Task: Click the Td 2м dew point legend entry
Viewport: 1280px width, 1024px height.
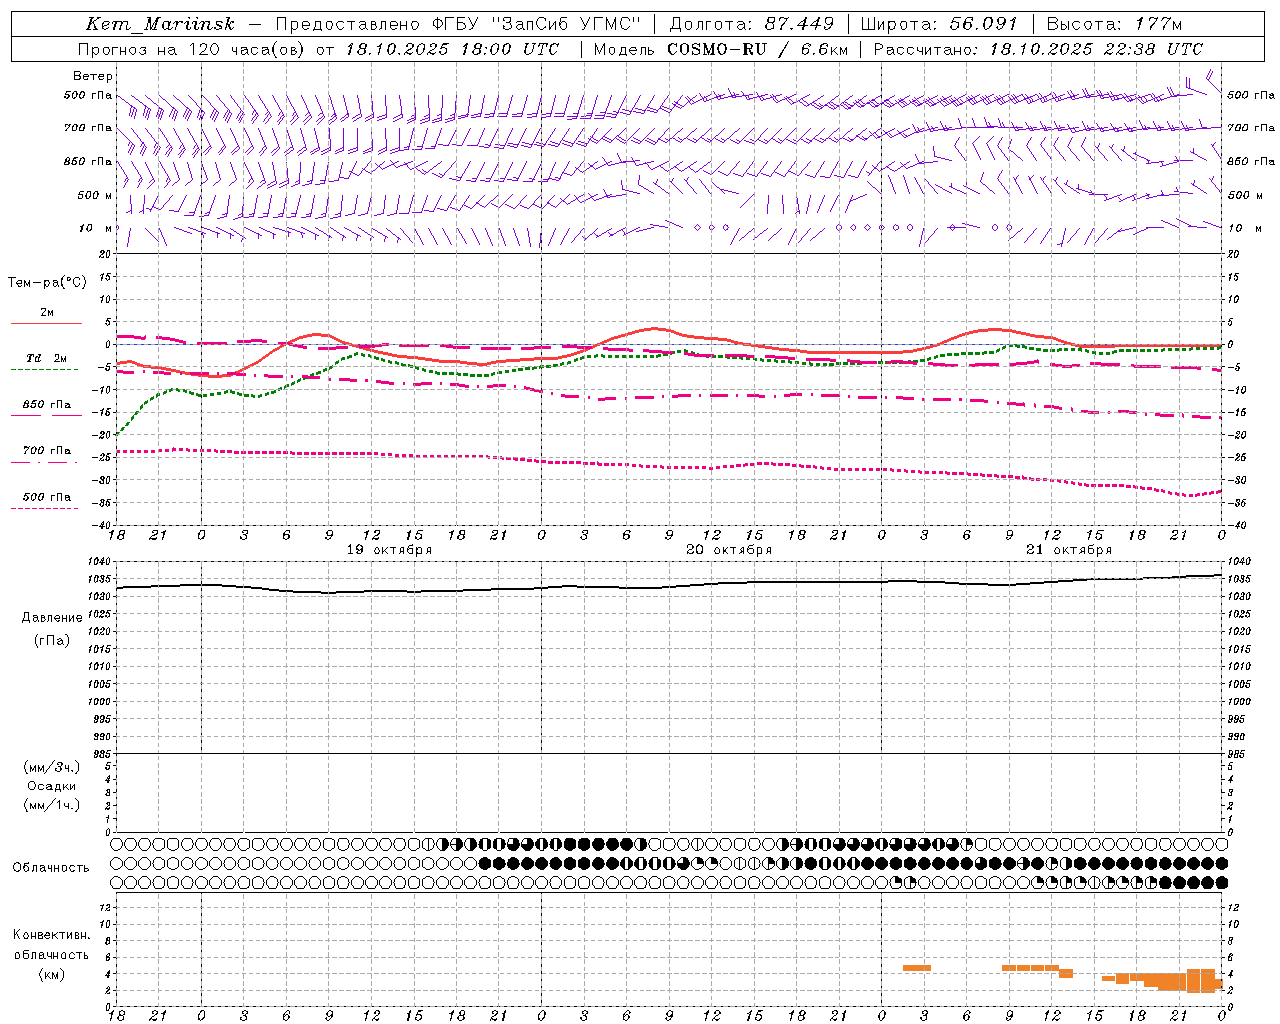Action: (x=47, y=358)
